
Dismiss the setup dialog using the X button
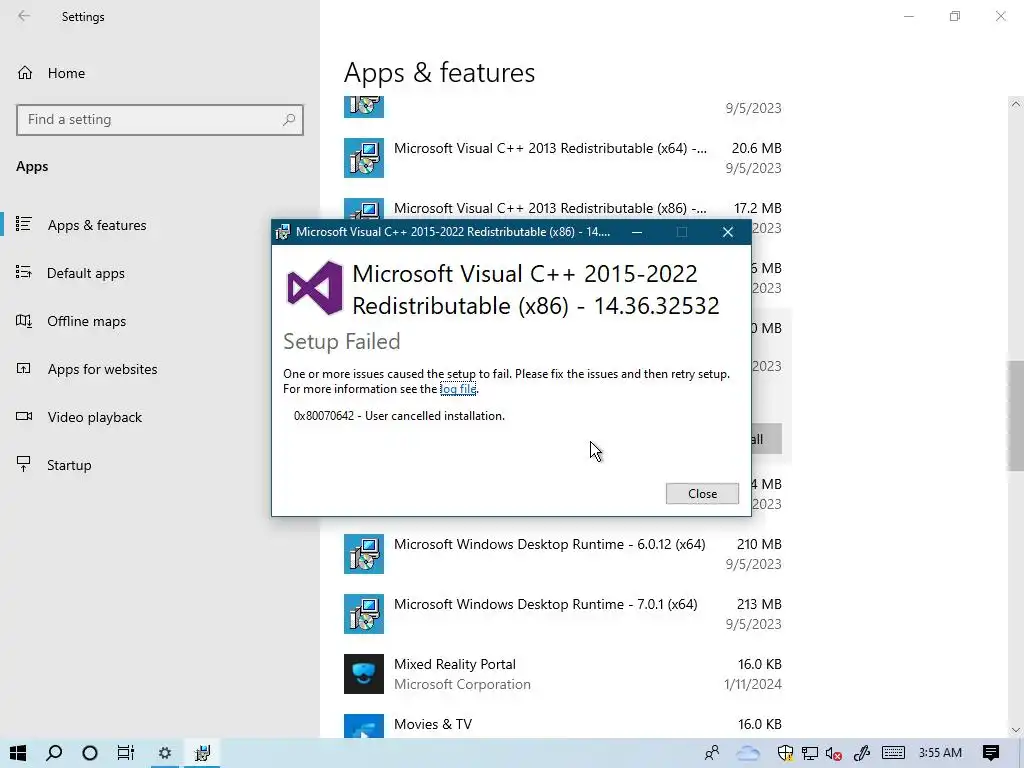pyautogui.click(x=728, y=232)
